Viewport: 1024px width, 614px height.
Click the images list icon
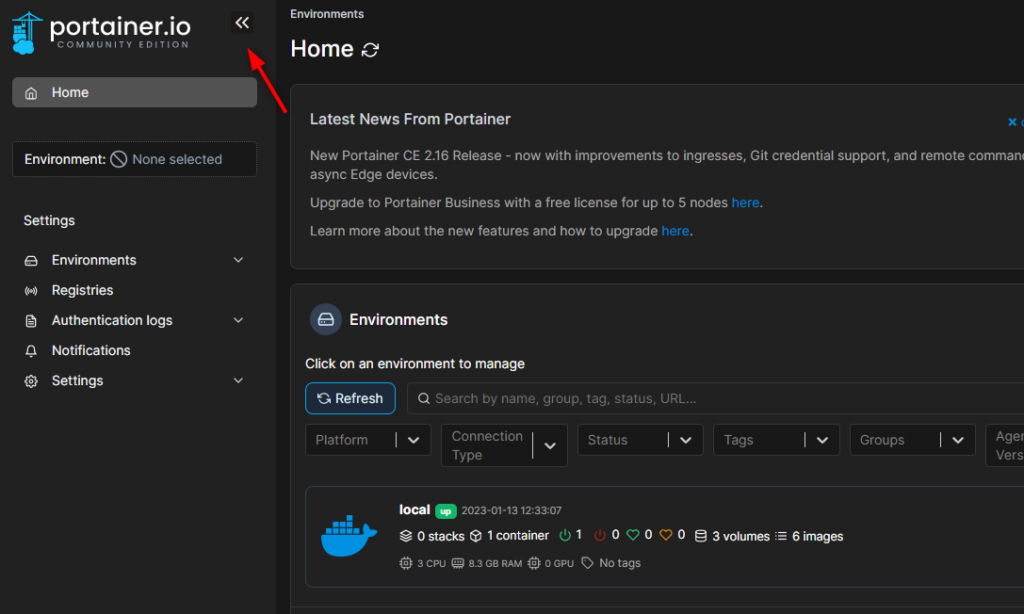pyautogui.click(x=781, y=536)
